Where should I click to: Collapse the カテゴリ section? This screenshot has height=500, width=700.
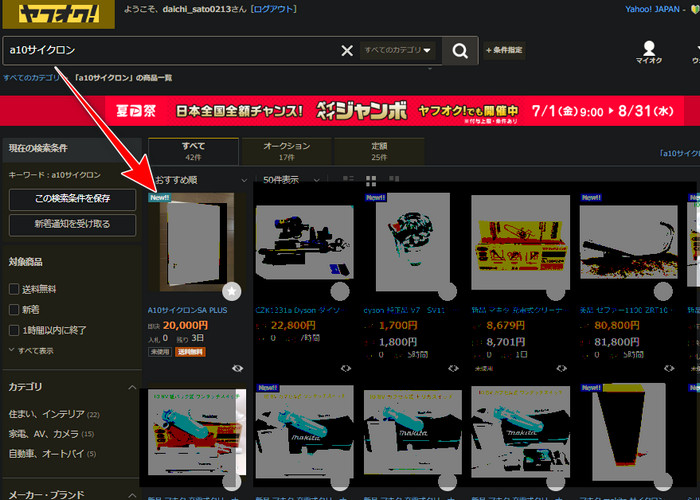tap(132, 387)
